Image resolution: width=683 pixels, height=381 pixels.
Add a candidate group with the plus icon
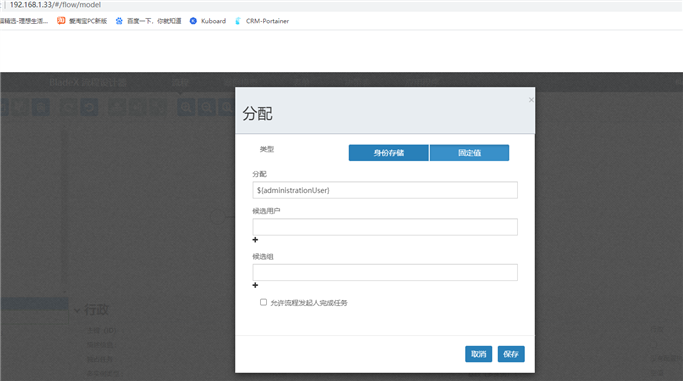(255, 285)
